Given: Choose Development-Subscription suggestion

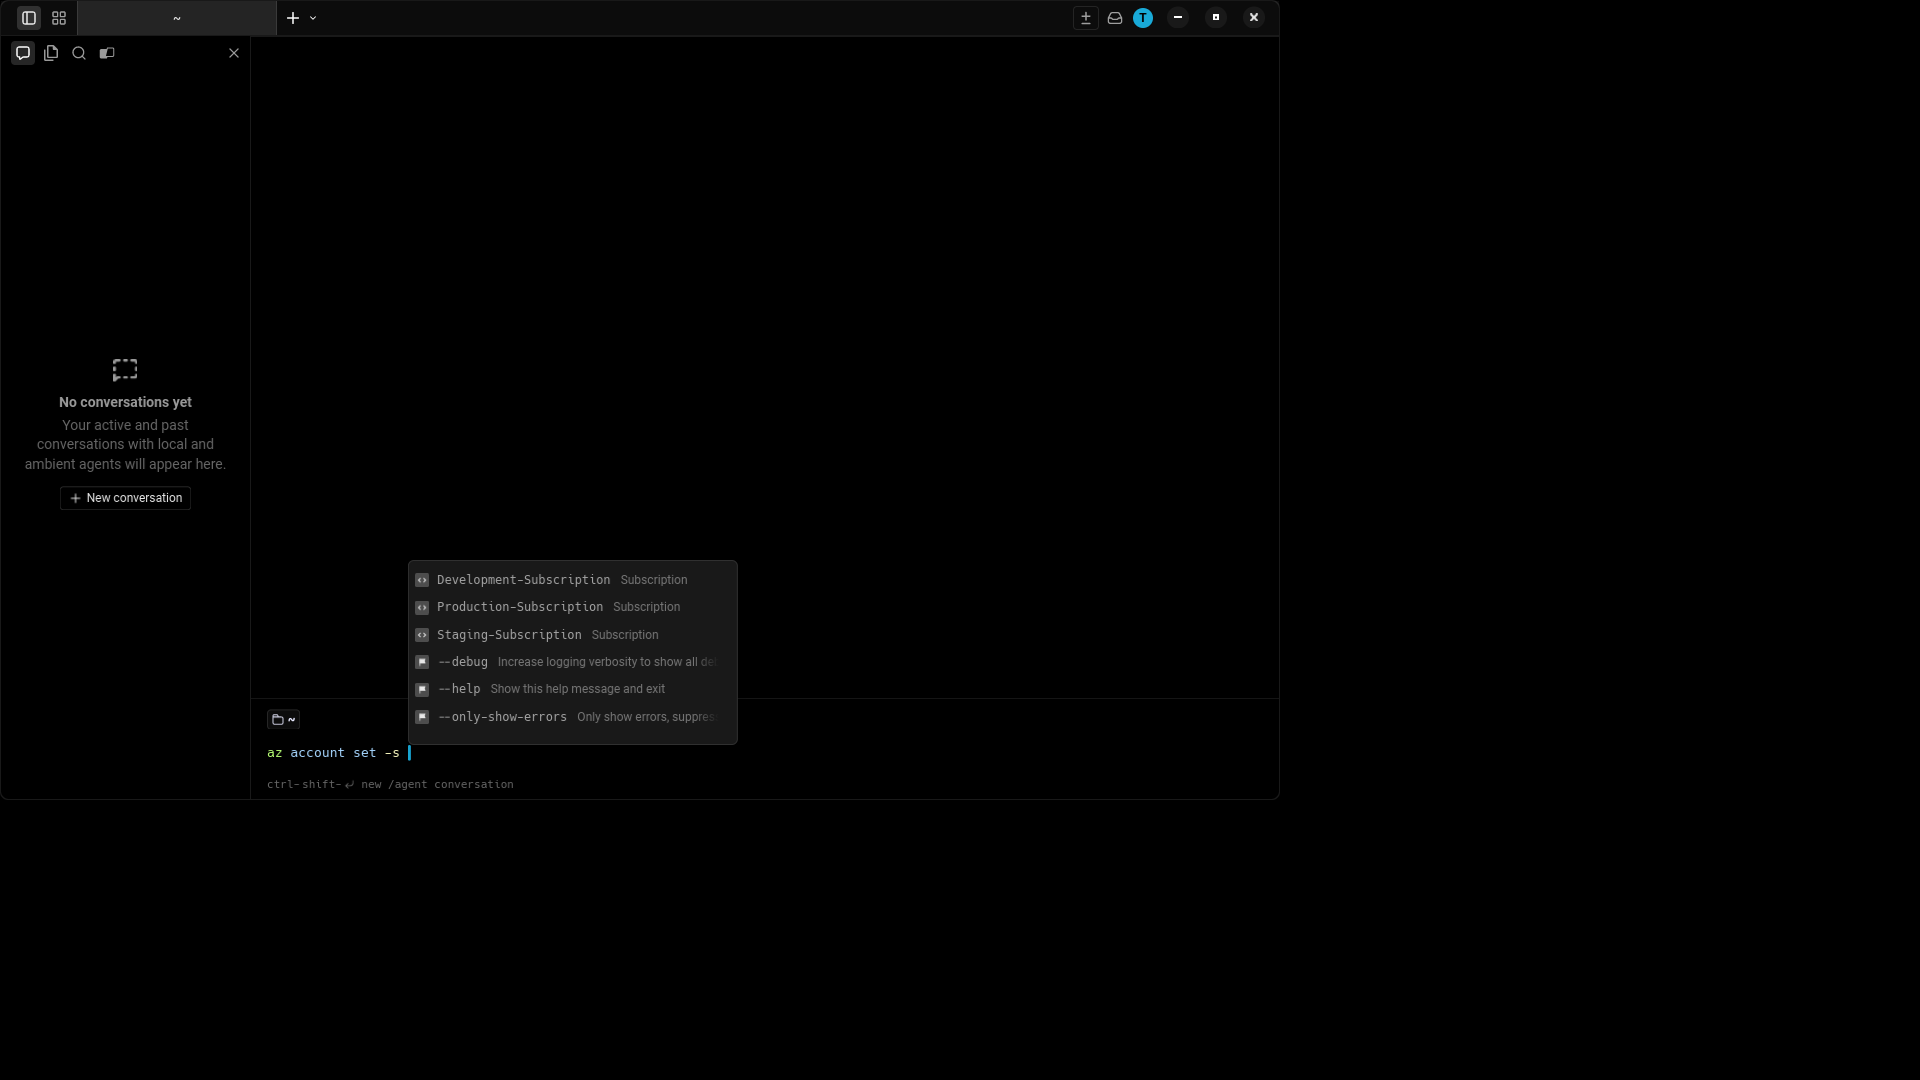Looking at the screenshot, I should [x=573, y=580].
